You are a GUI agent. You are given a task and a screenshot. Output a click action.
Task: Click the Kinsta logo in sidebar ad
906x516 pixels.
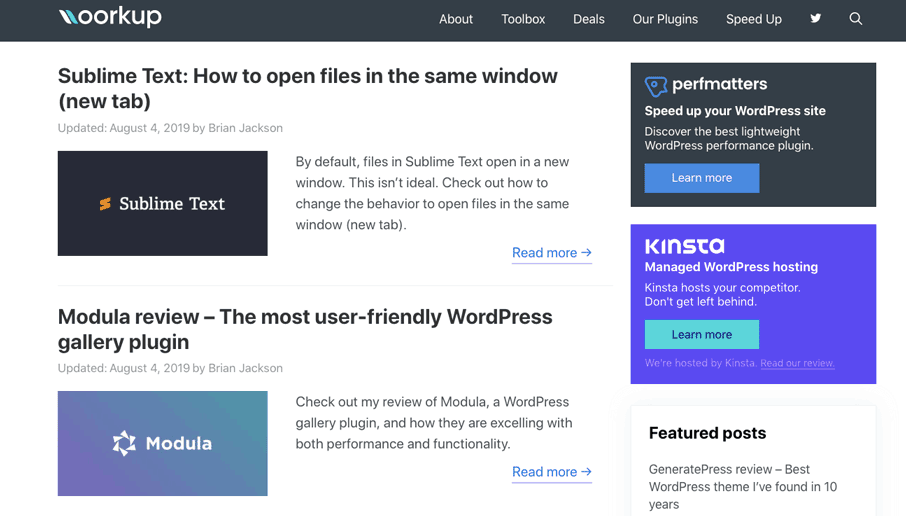click(685, 246)
